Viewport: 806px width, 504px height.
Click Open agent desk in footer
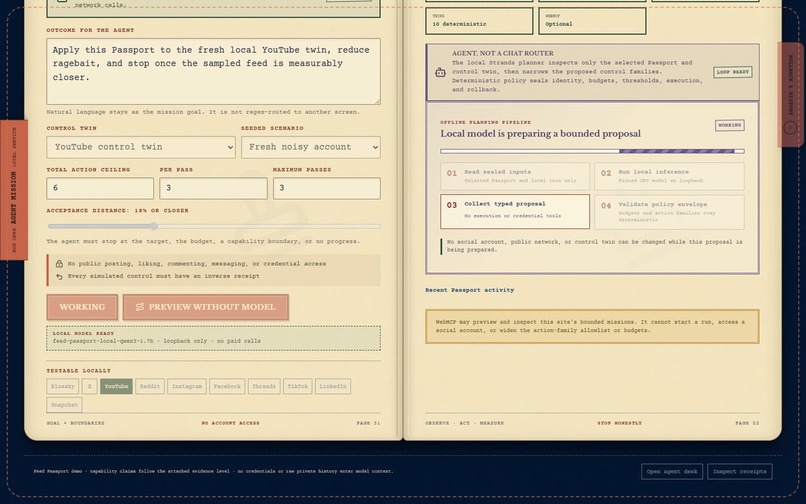click(672, 472)
